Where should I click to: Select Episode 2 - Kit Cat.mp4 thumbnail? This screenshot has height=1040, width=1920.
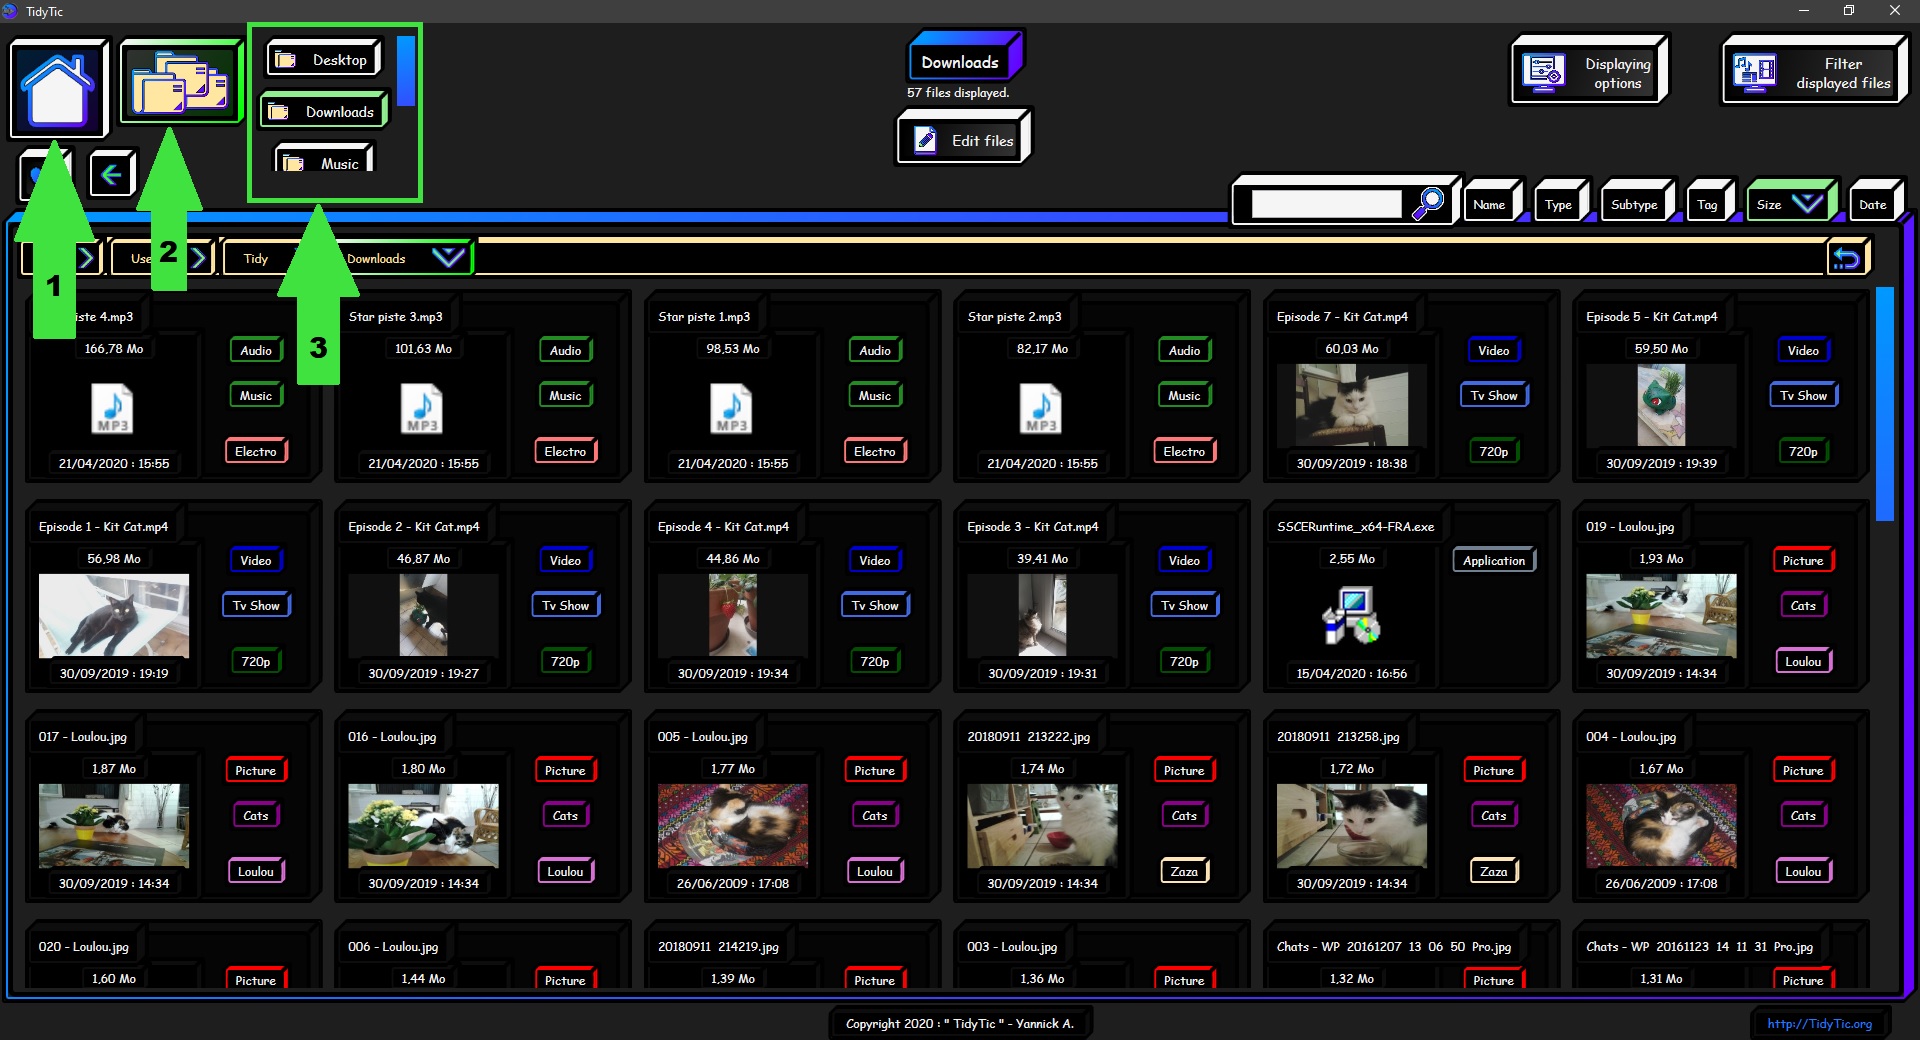(x=423, y=615)
